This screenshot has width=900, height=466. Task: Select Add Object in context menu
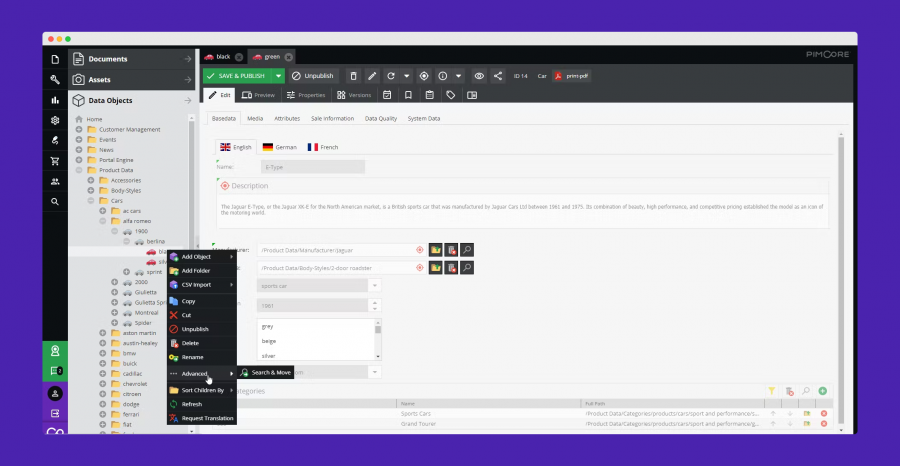click(x=201, y=257)
